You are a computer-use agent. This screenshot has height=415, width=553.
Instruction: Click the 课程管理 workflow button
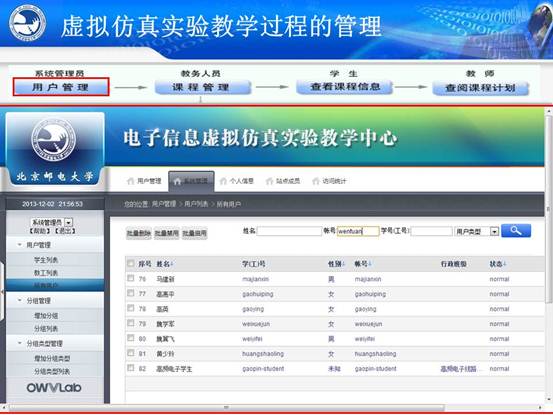click(x=203, y=87)
